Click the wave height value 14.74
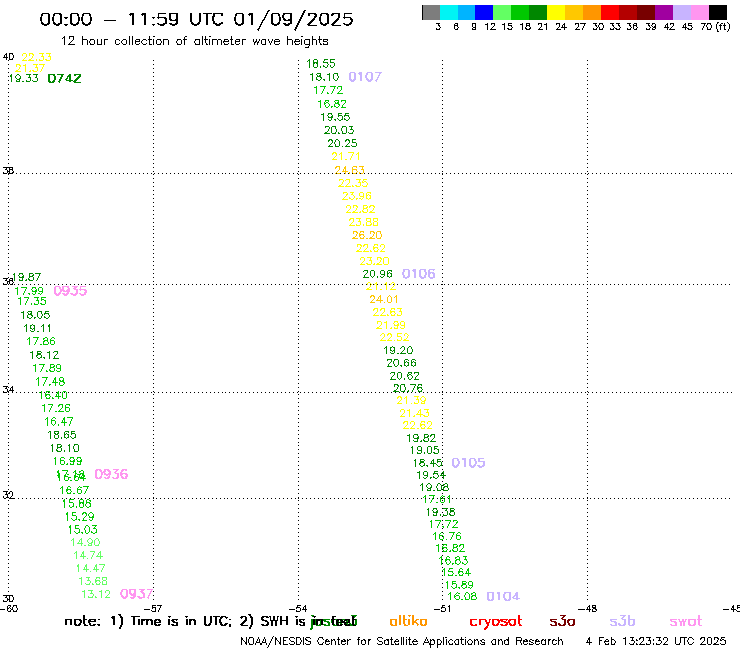 click(88, 556)
